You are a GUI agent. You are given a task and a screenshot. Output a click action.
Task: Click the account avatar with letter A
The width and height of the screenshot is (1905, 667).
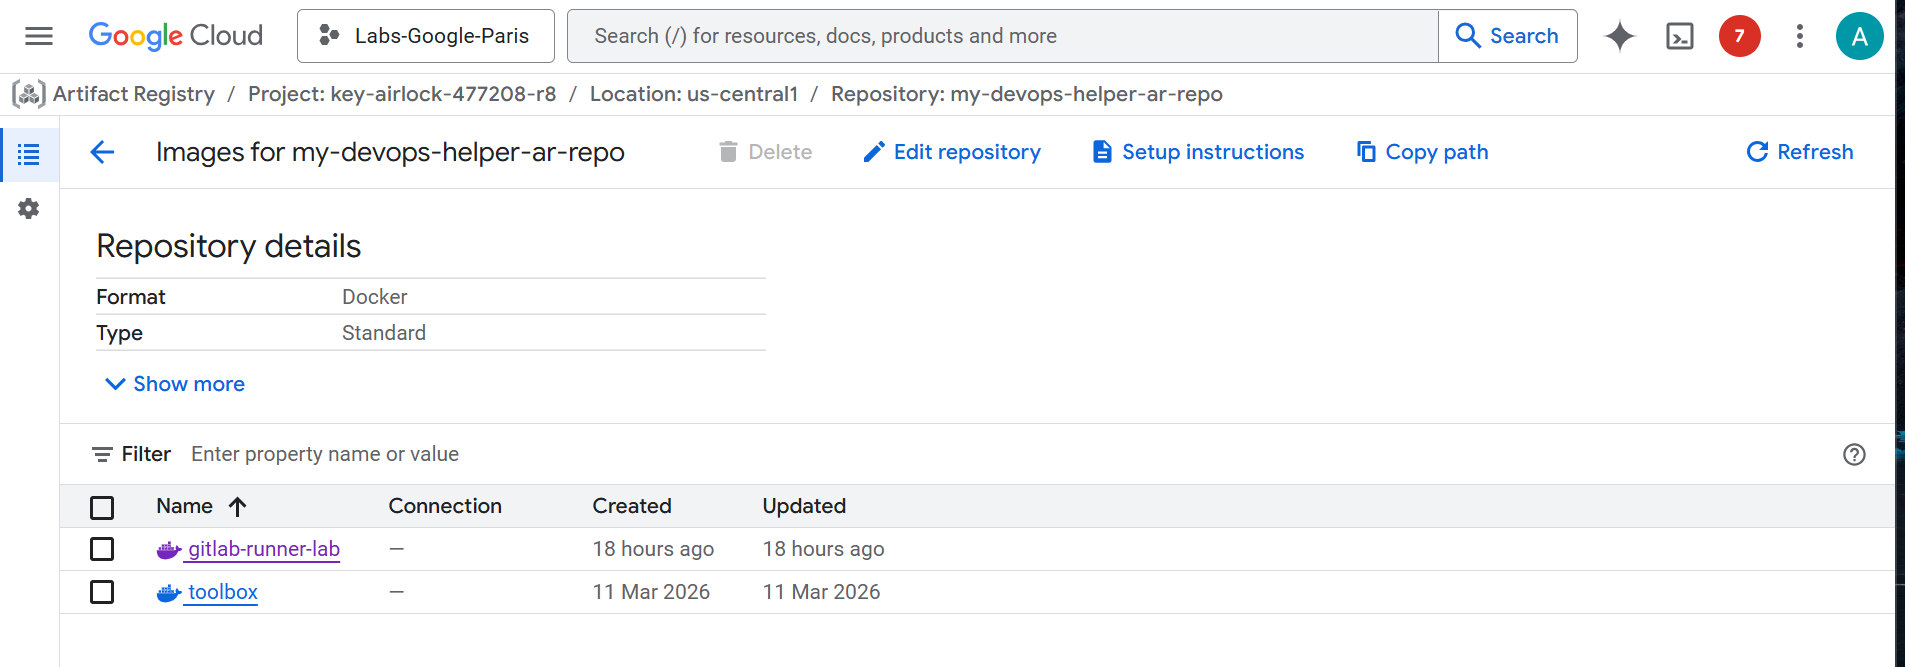pos(1859,36)
